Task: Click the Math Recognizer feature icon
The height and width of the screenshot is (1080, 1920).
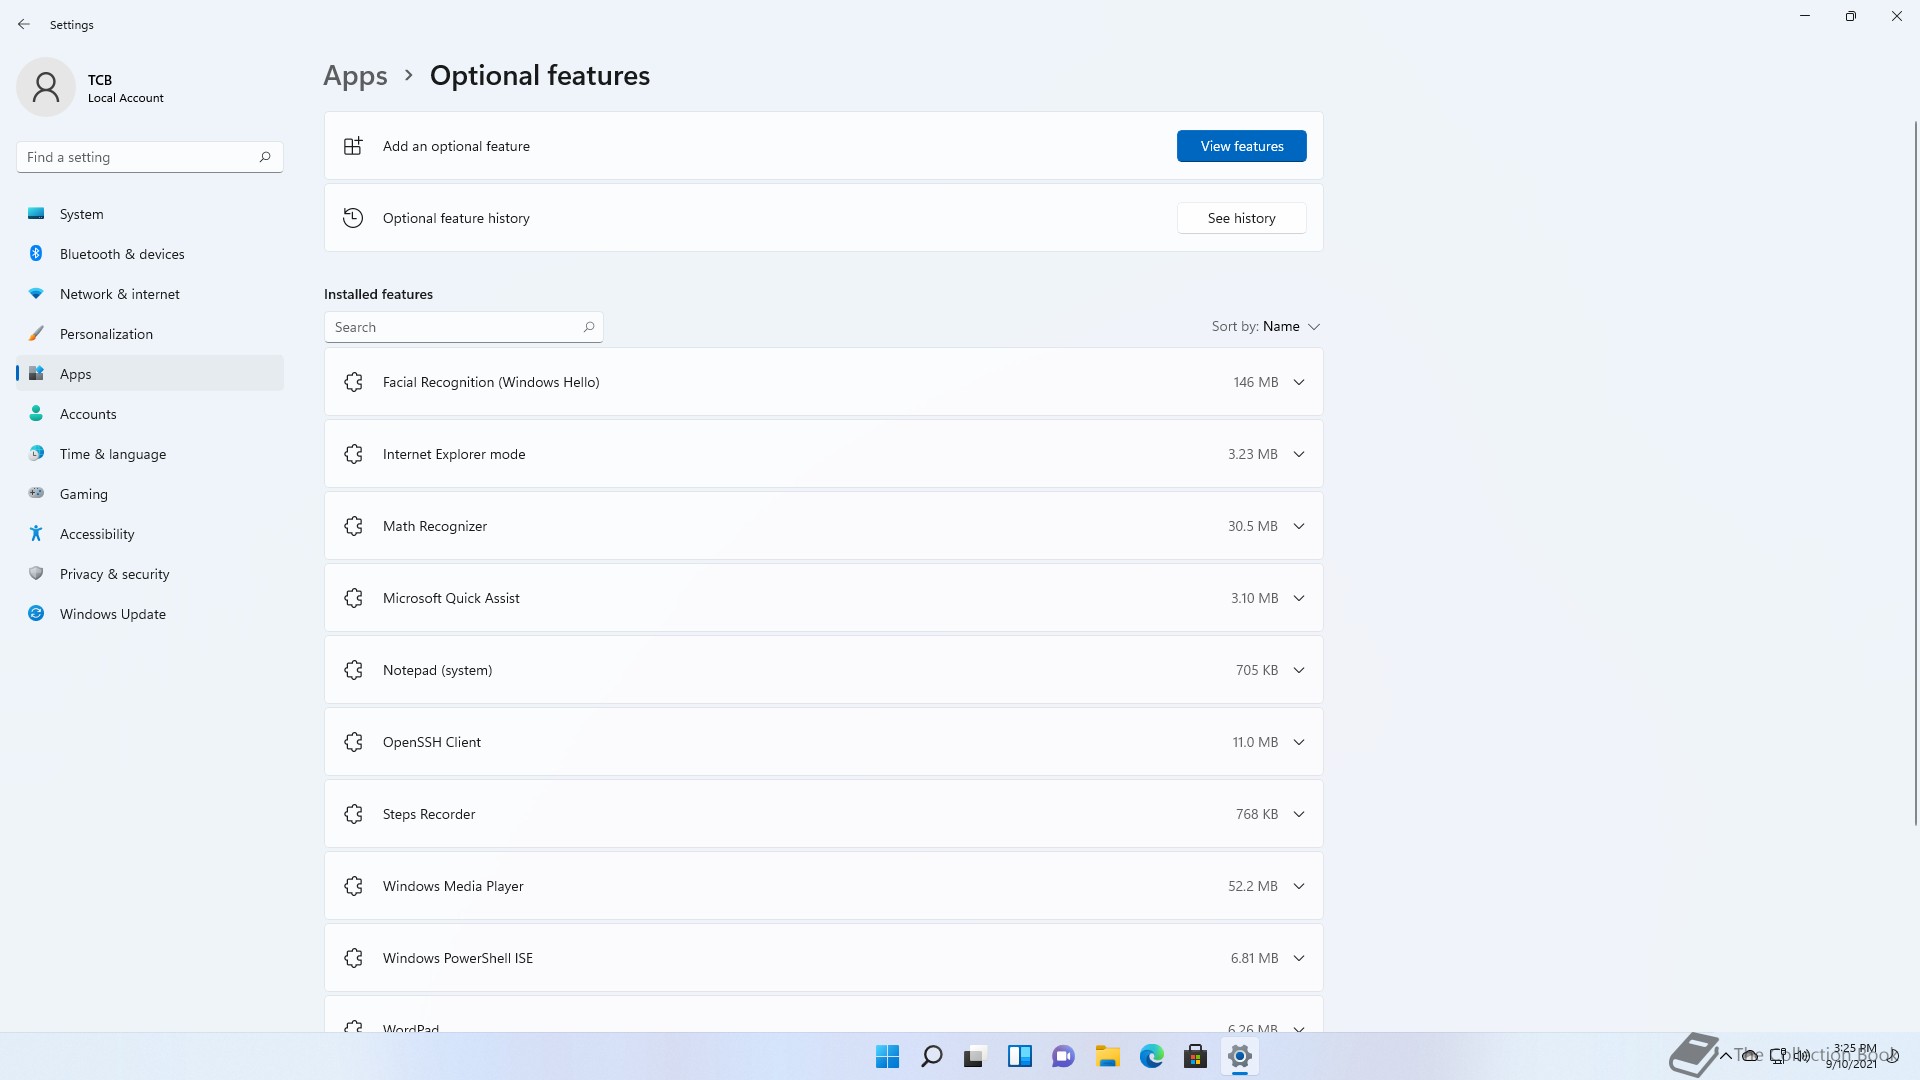Action: [353, 526]
